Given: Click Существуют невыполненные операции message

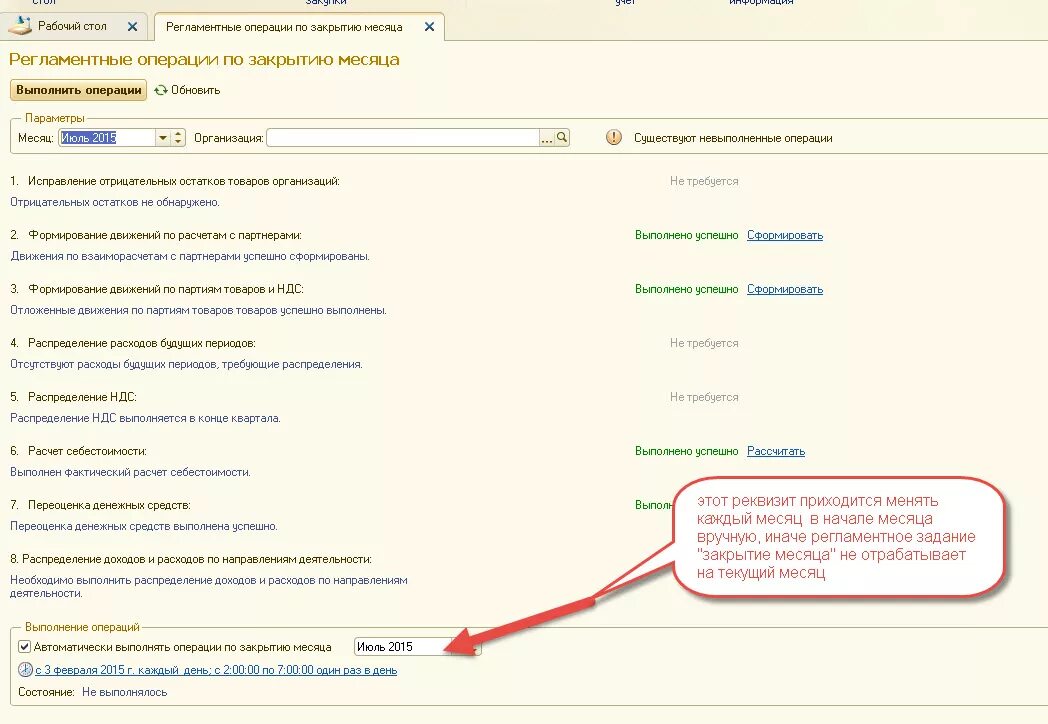Looking at the screenshot, I should (x=733, y=138).
